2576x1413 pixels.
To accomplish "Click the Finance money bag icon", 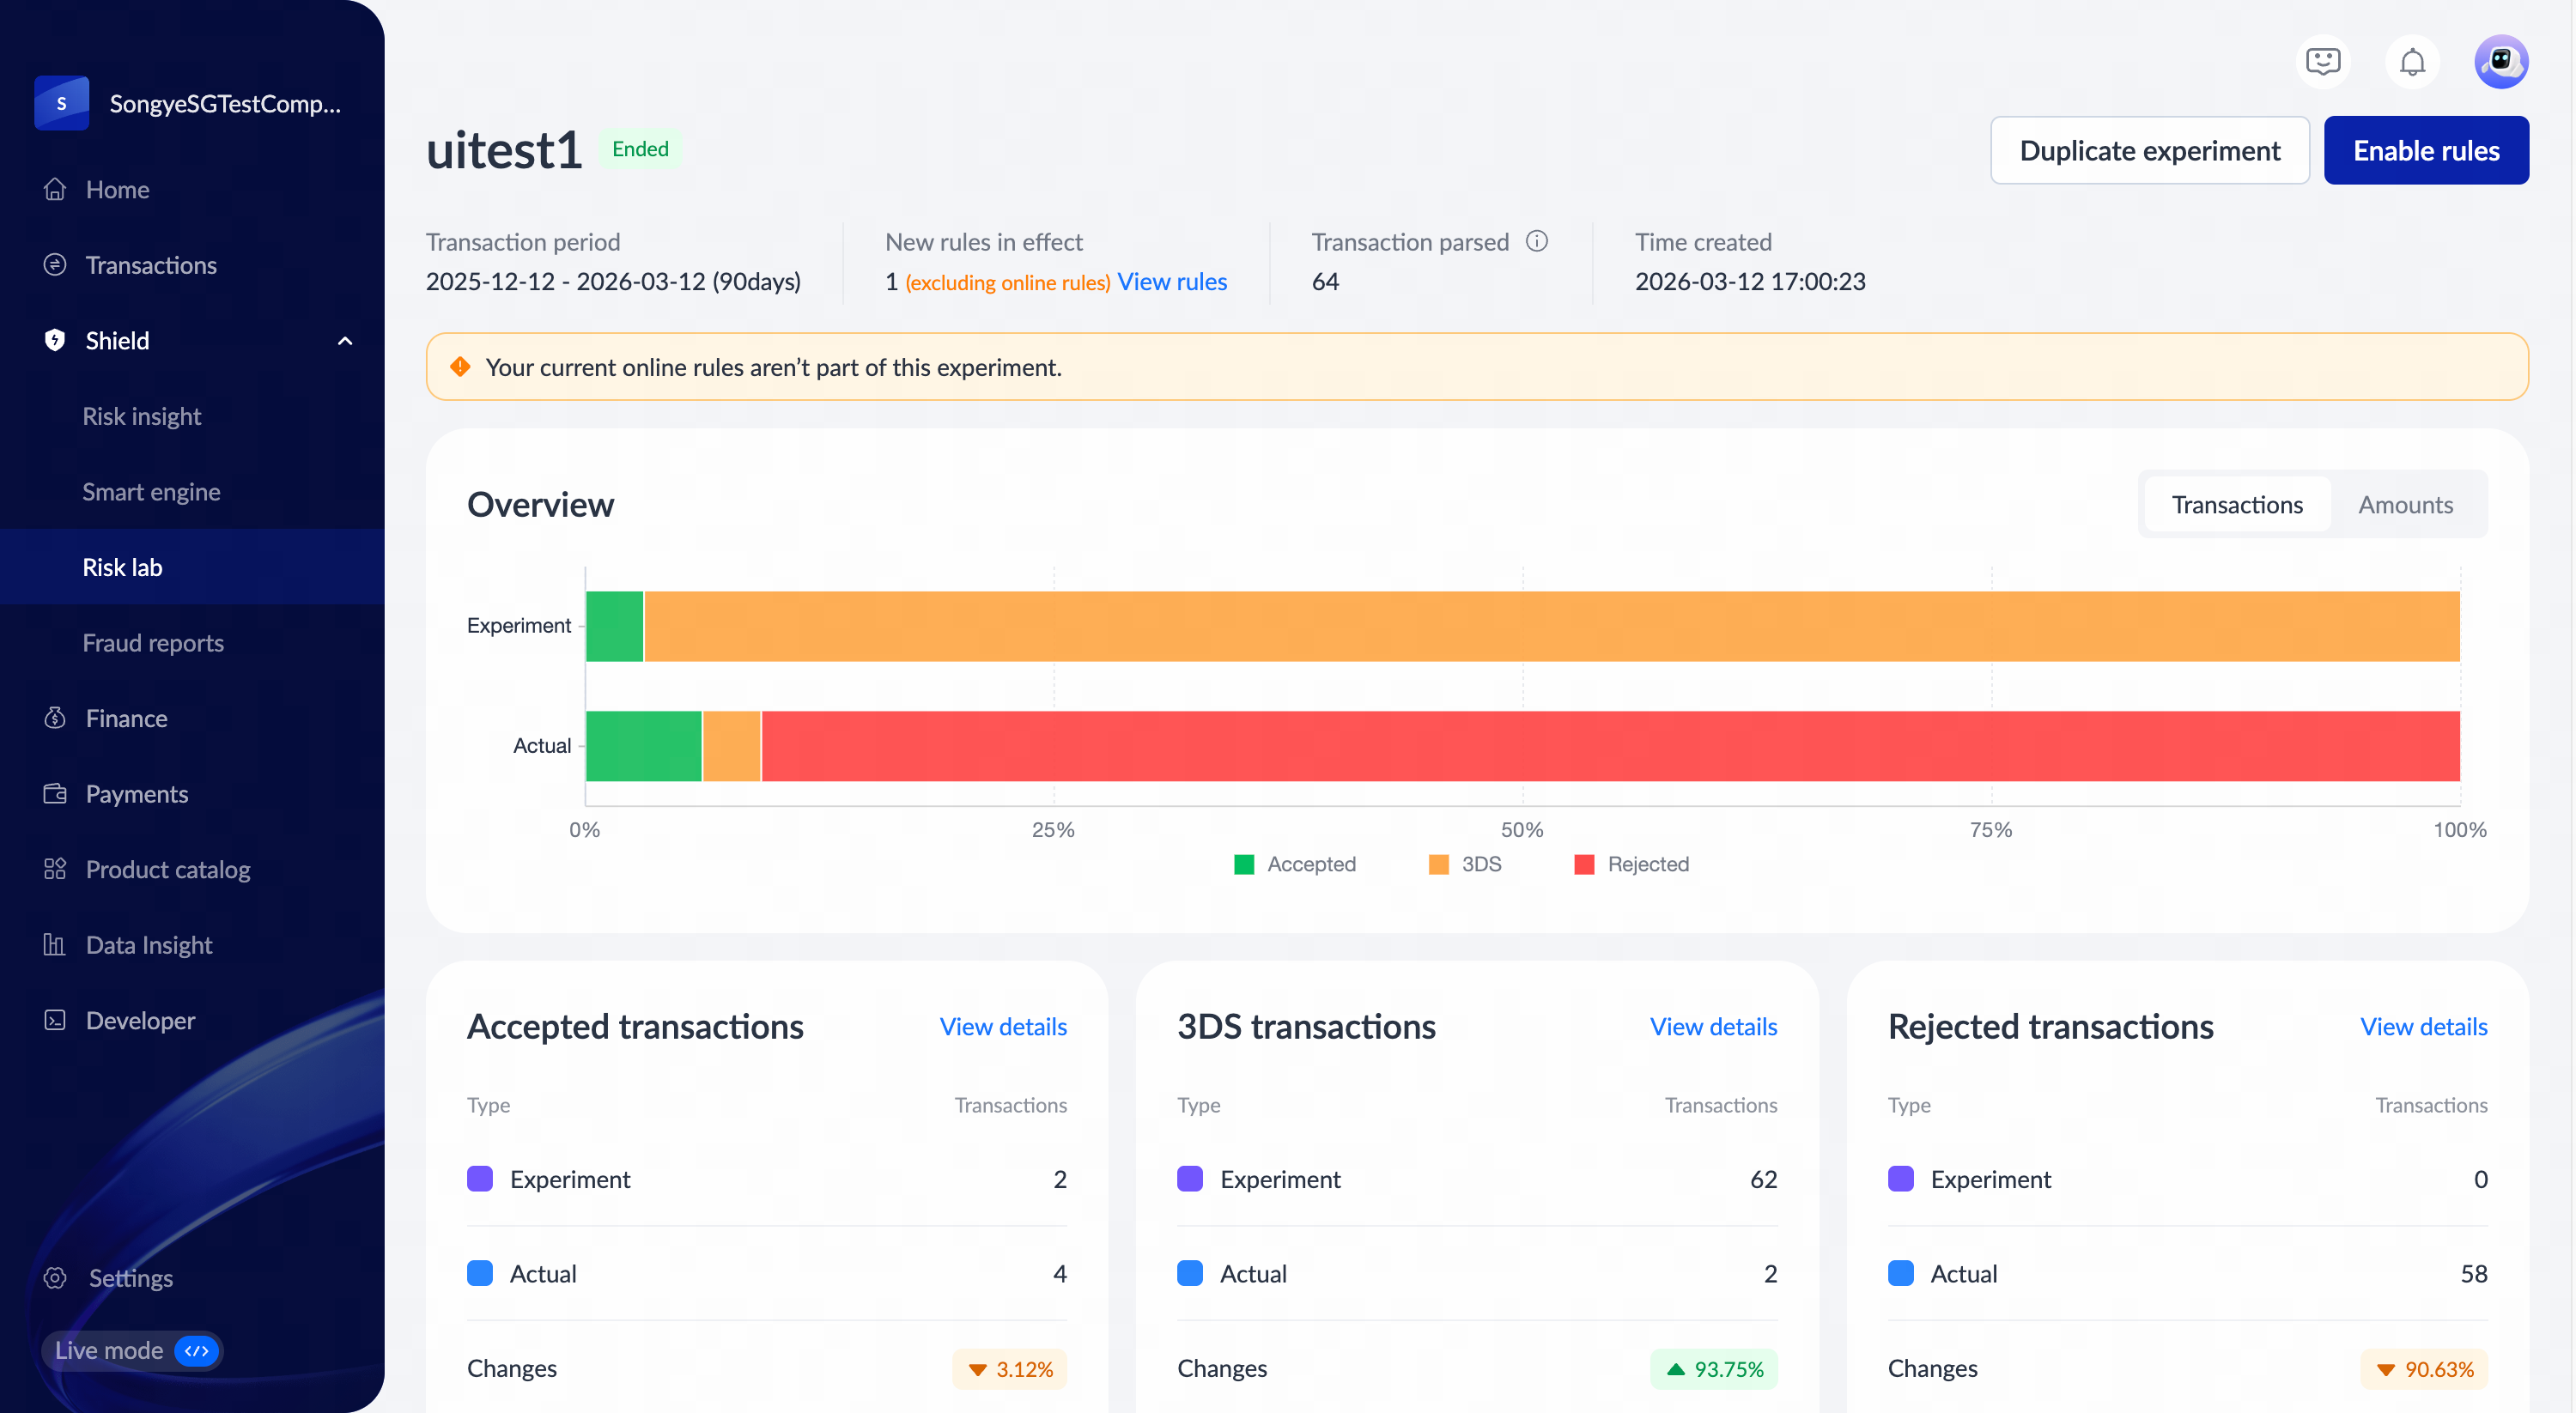I will 55,718.
